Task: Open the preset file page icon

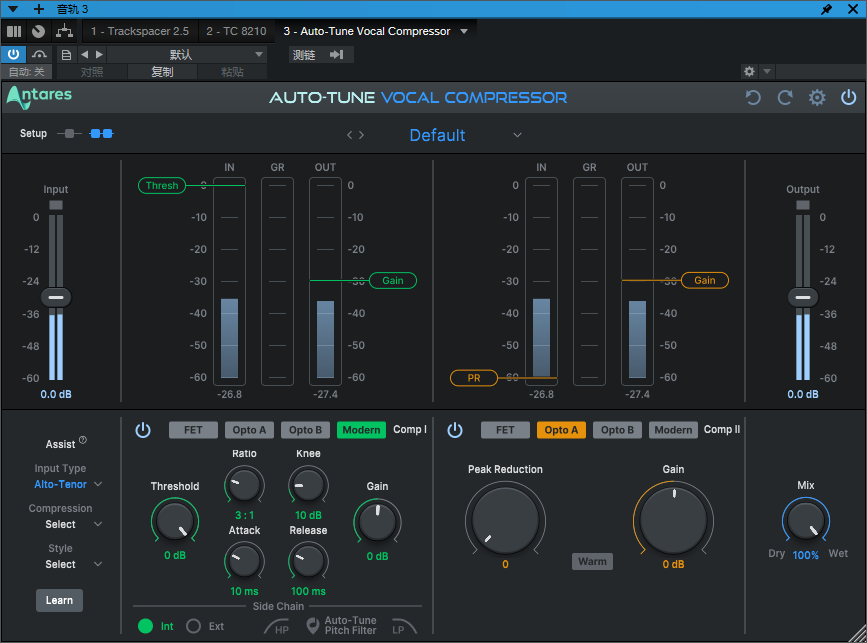Action: 66,55
